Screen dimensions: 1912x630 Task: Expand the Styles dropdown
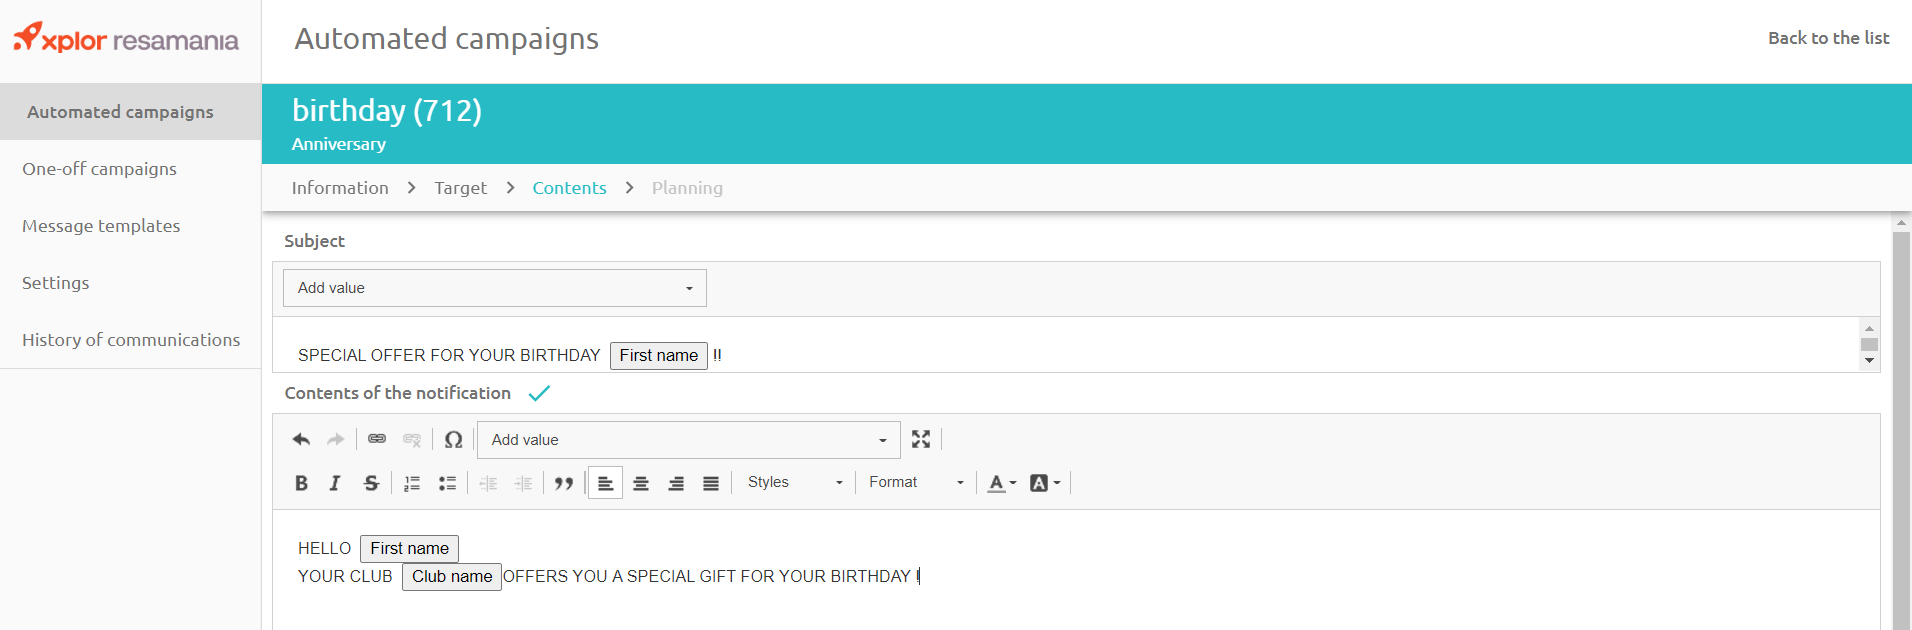(x=794, y=483)
